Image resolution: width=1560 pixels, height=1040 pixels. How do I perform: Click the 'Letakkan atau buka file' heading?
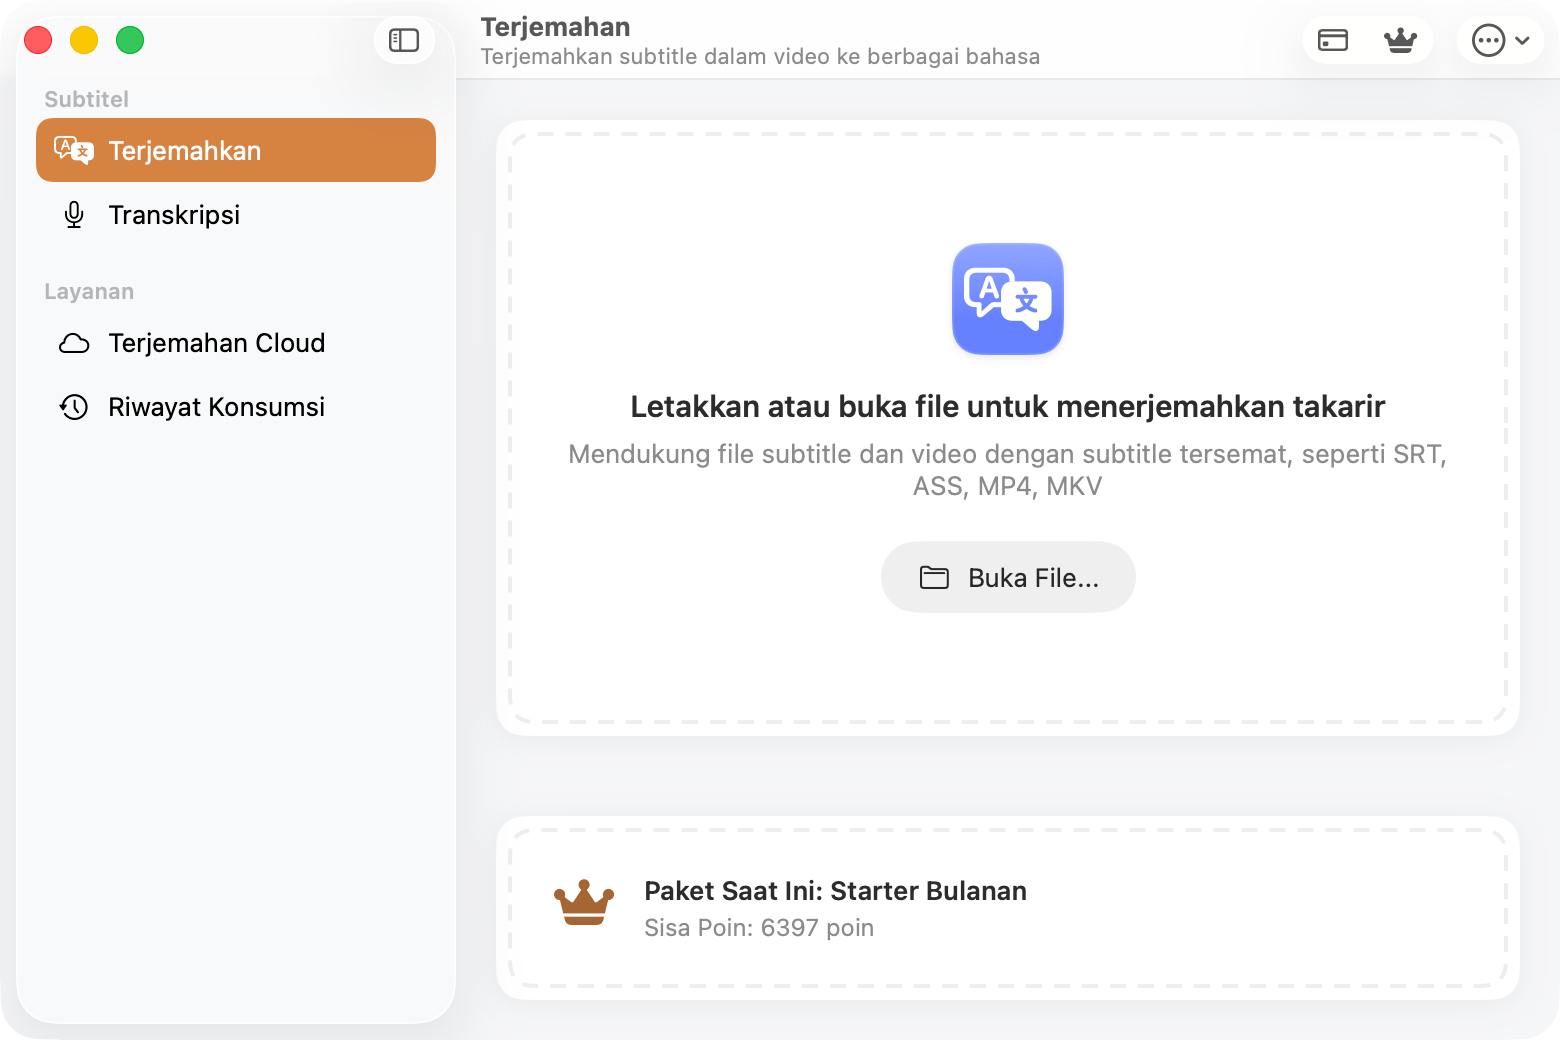pyautogui.click(x=1007, y=407)
